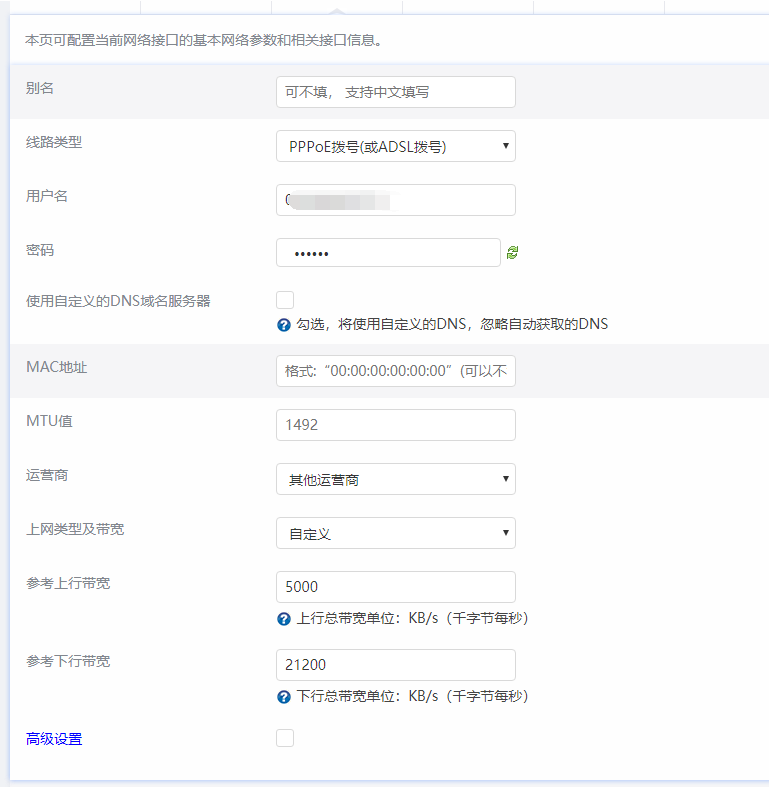Tick the 高级设置 checkbox
Image resolution: width=769 pixels, height=787 pixels.
(x=285, y=738)
